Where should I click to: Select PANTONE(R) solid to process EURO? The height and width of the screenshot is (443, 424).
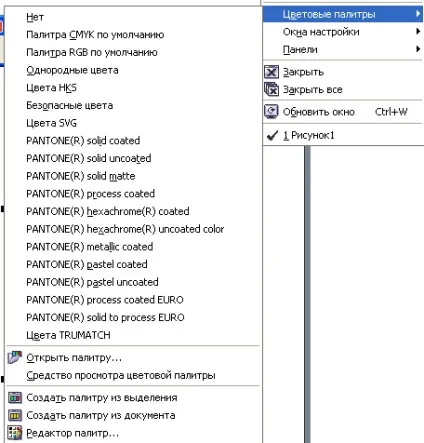pos(133,317)
